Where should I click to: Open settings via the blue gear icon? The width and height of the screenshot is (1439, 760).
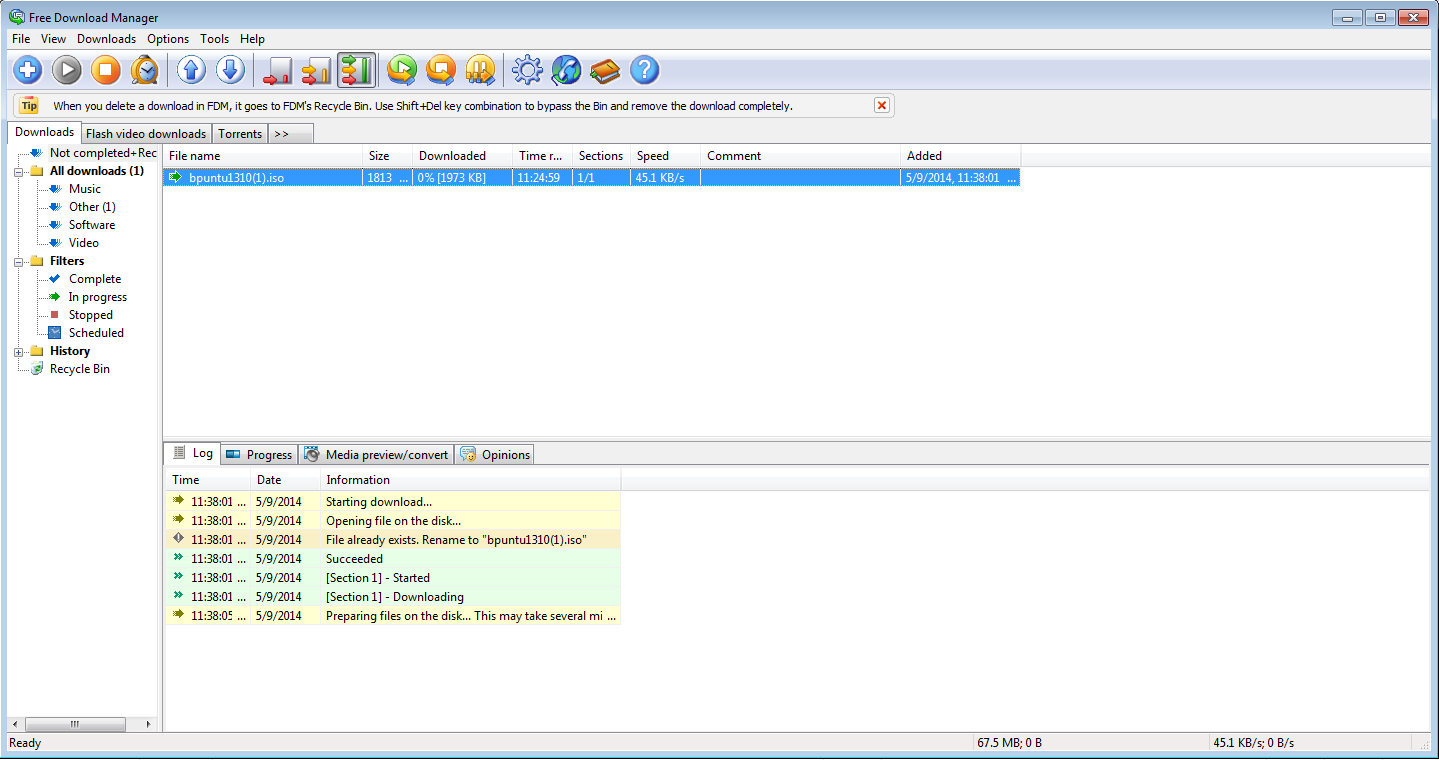pos(527,70)
